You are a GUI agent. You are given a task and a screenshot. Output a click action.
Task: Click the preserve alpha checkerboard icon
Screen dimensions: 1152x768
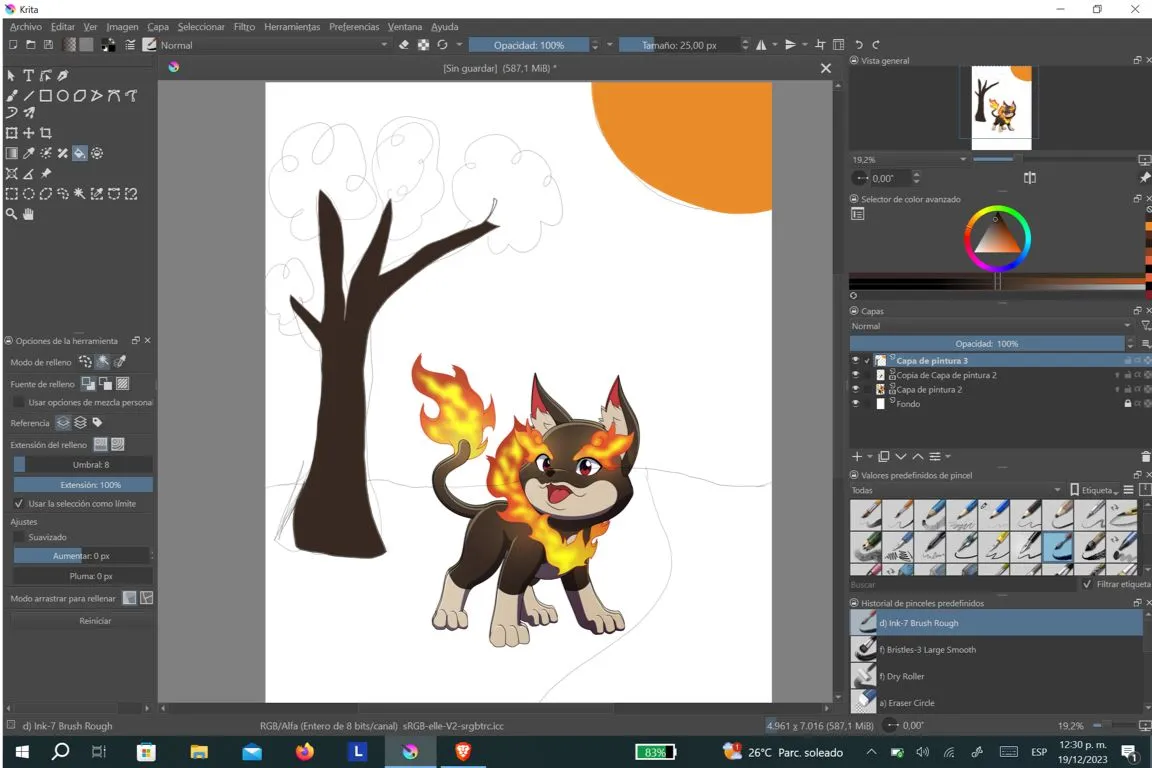tap(423, 45)
